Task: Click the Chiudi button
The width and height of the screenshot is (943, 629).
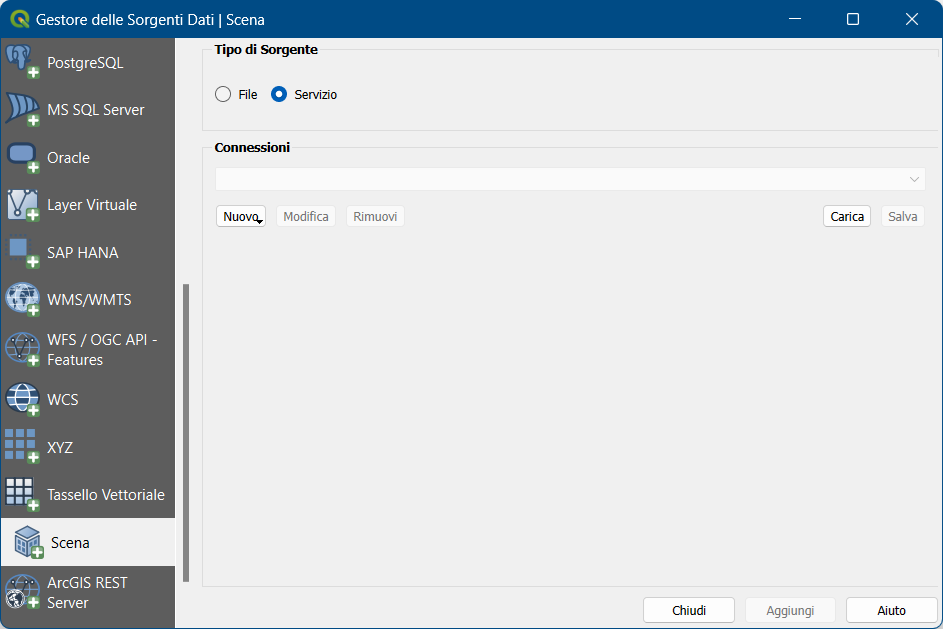Action: pyautogui.click(x=689, y=610)
